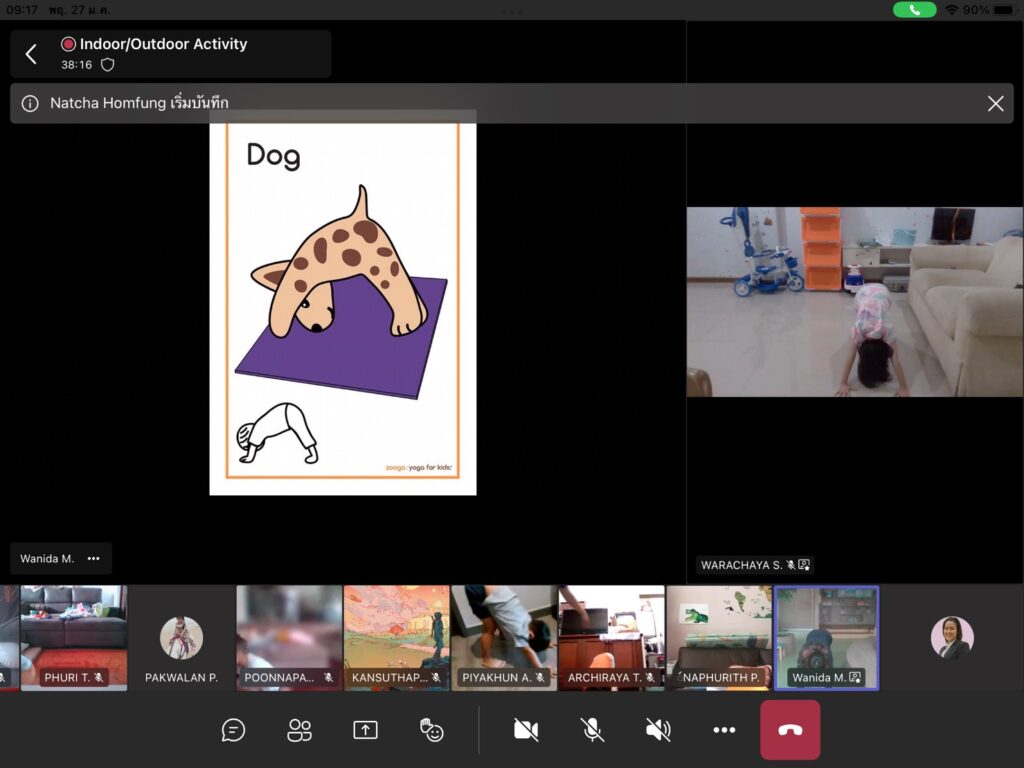This screenshot has width=1024, height=768.
Task: Open more options next to Wanida M.
Action: 93,559
